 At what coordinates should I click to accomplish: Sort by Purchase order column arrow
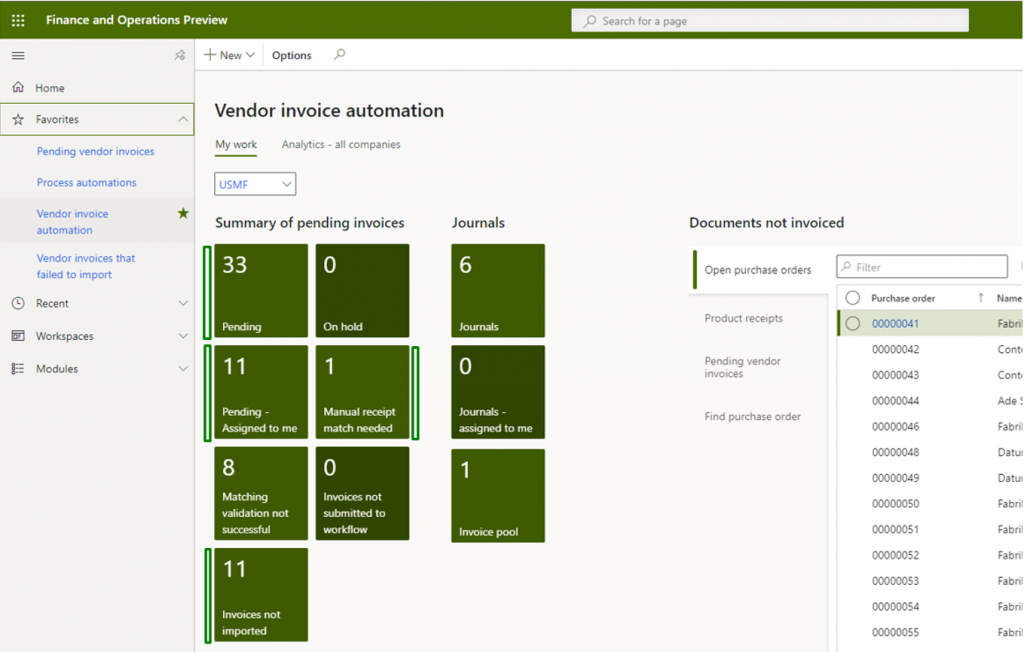981,298
